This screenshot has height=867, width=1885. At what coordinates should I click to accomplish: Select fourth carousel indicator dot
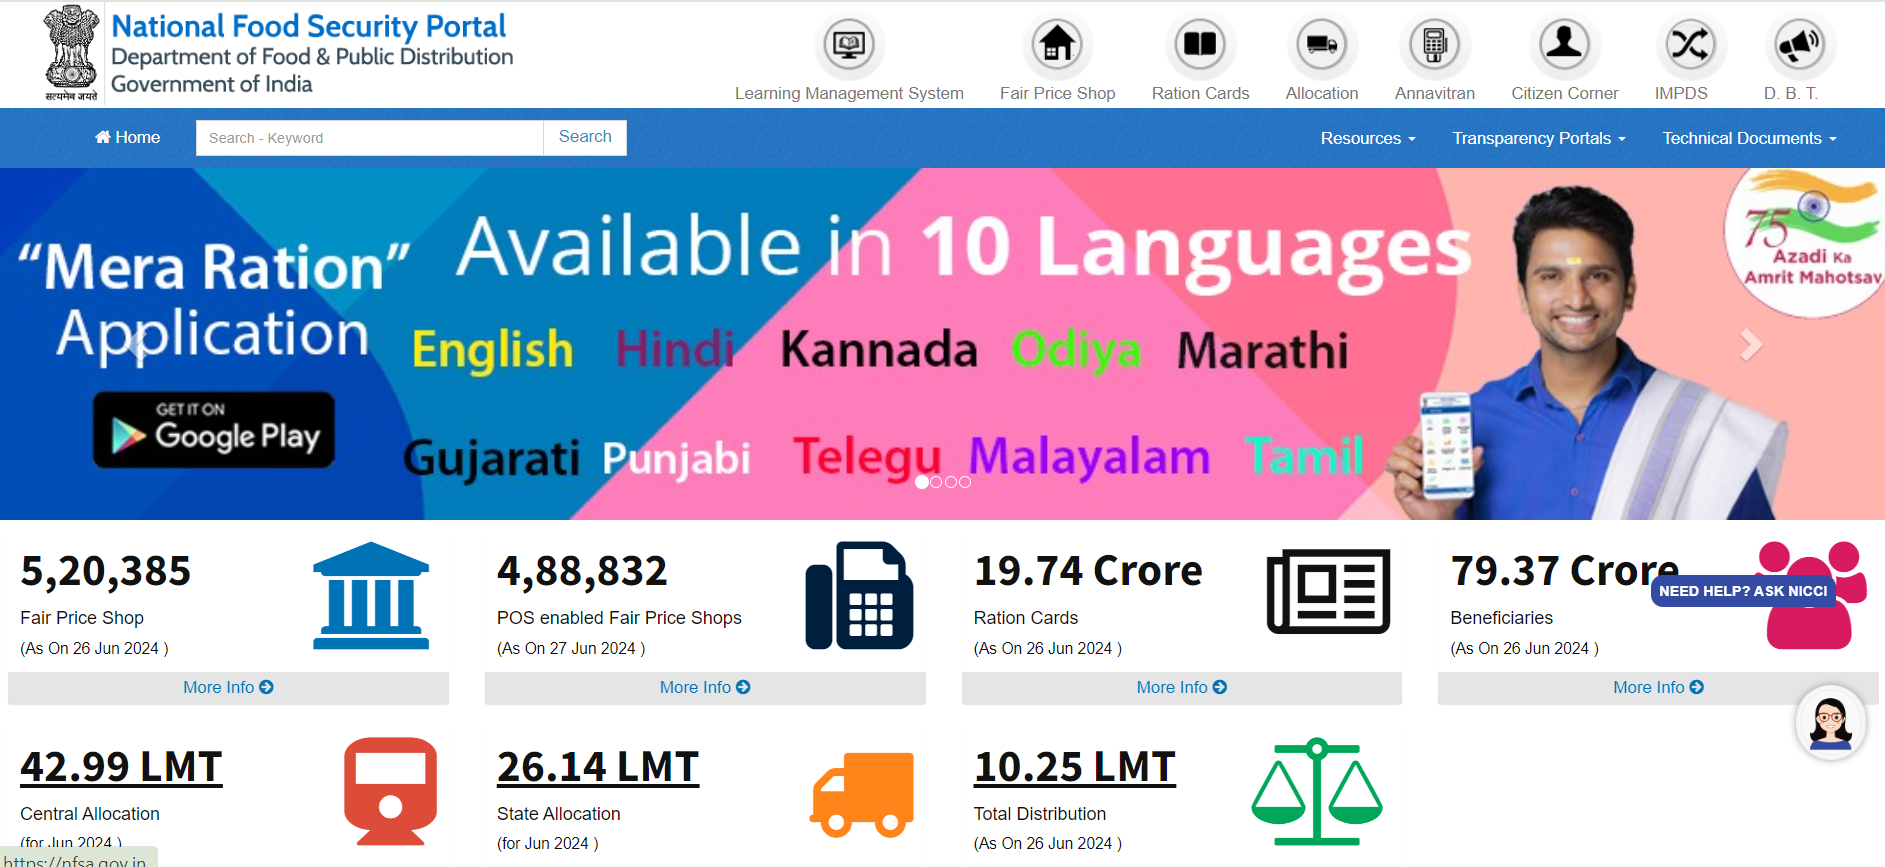click(965, 482)
